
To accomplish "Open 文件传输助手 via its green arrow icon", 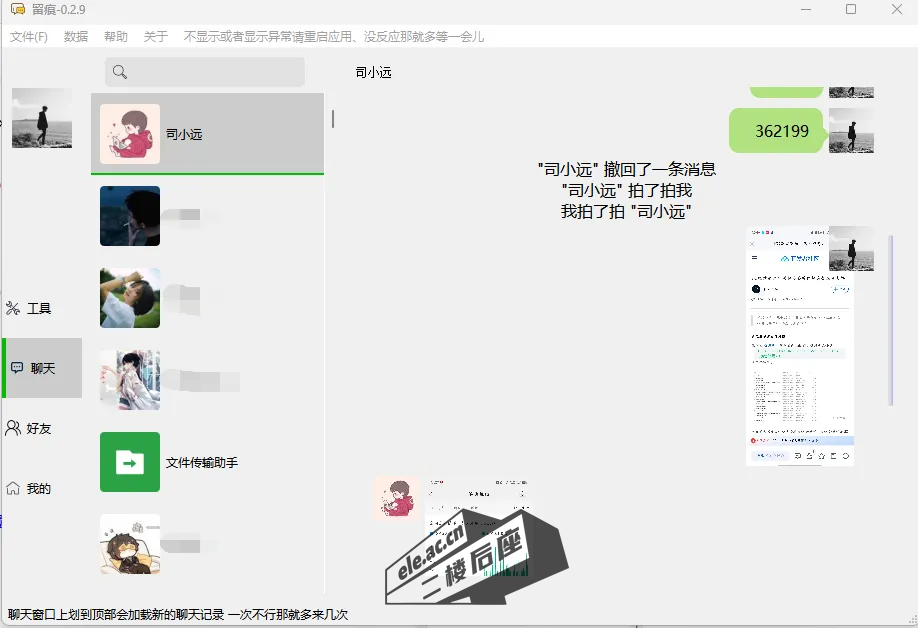I will point(130,462).
